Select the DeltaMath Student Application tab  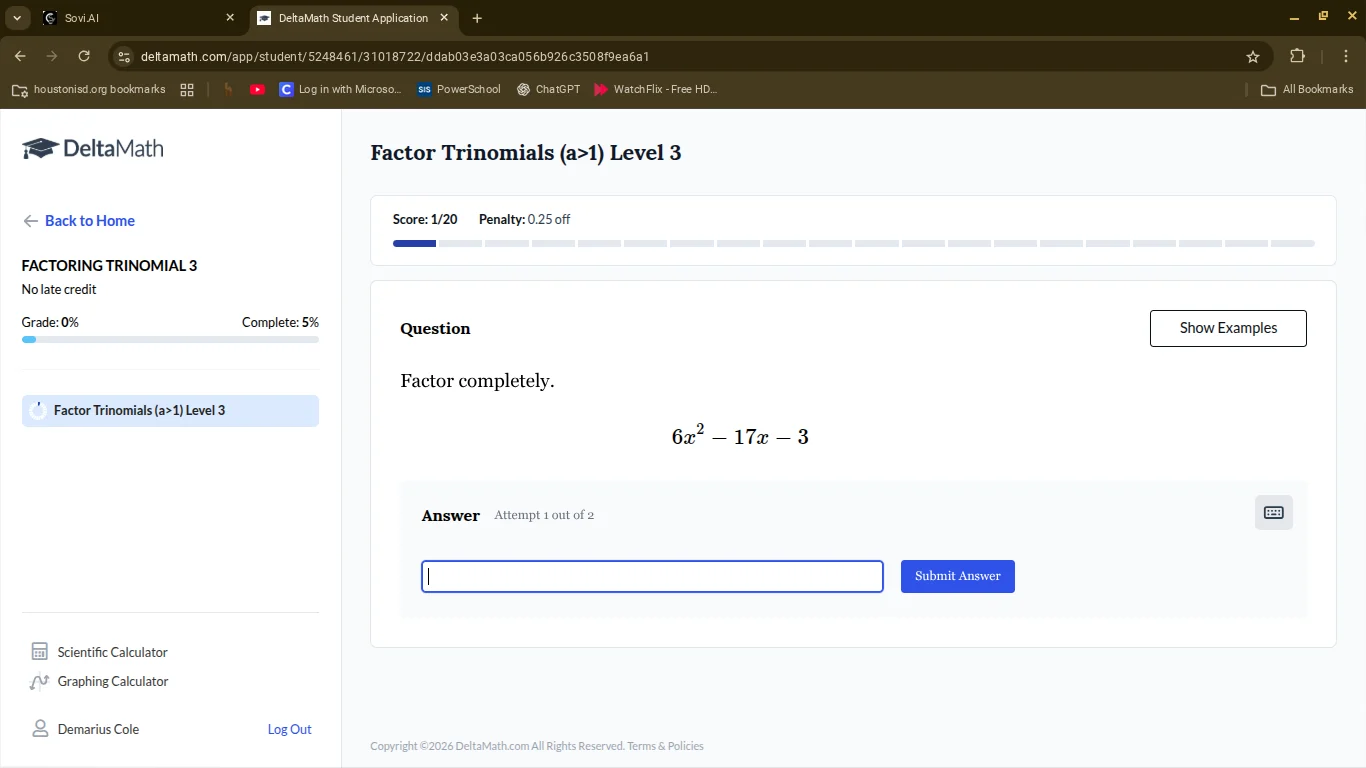coord(353,18)
